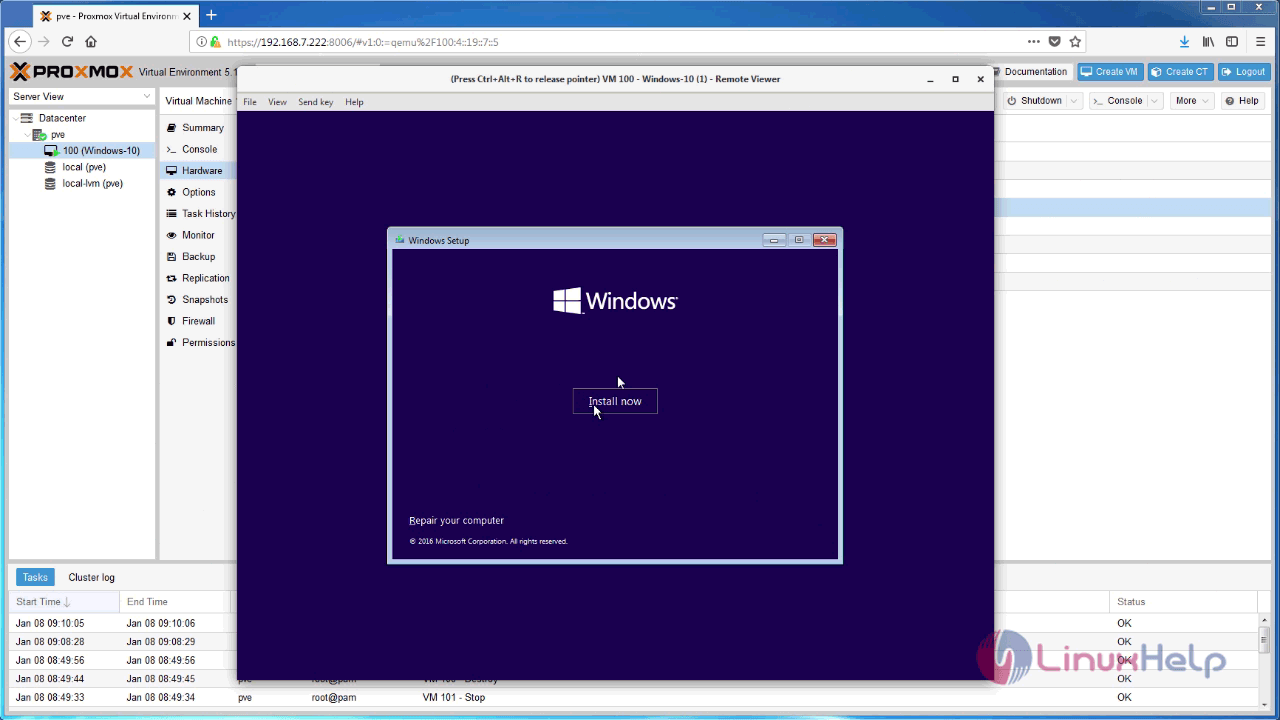1280x720 pixels.
Task: Click Install now in Windows Setup
Action: point(615,401)
